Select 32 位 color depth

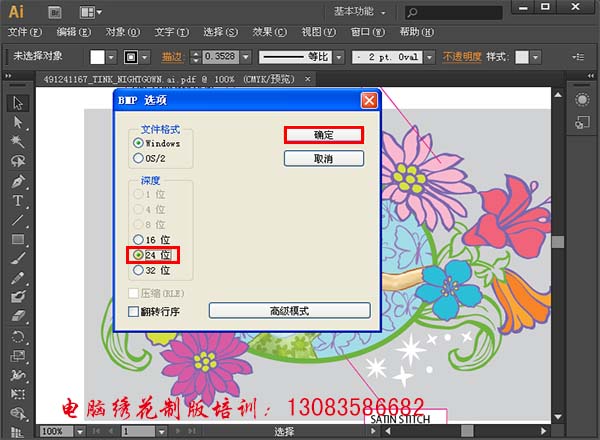point(139,270)
